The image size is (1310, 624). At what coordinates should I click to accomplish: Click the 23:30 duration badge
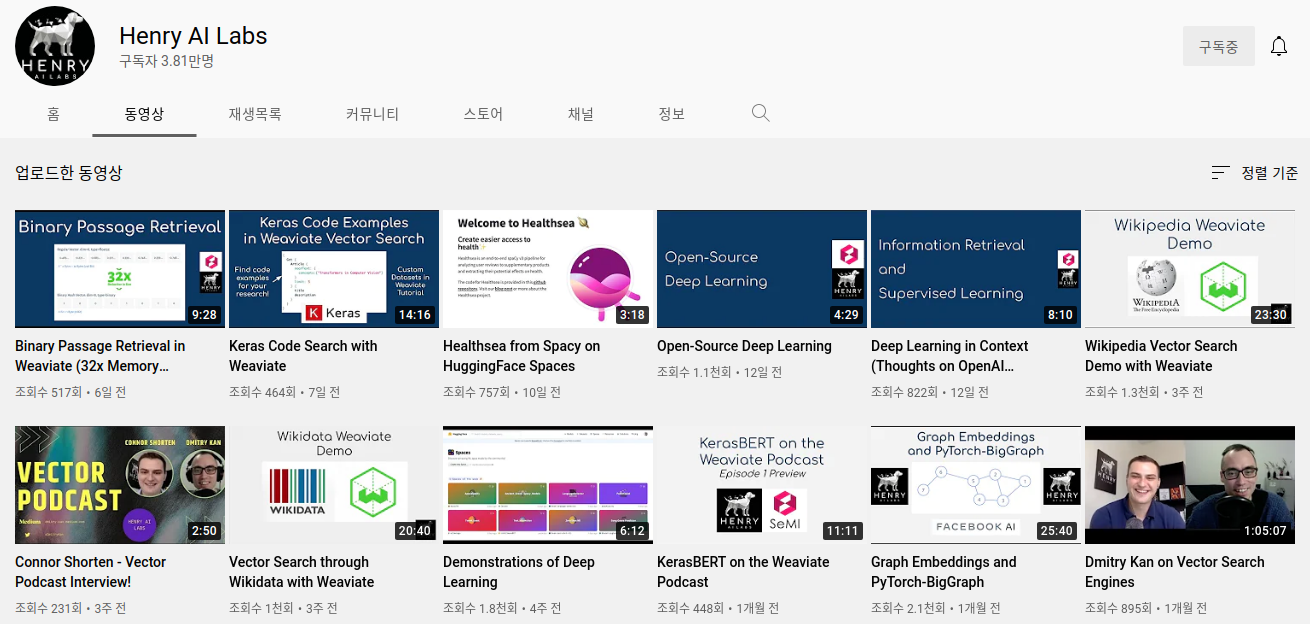point(1270,315)
